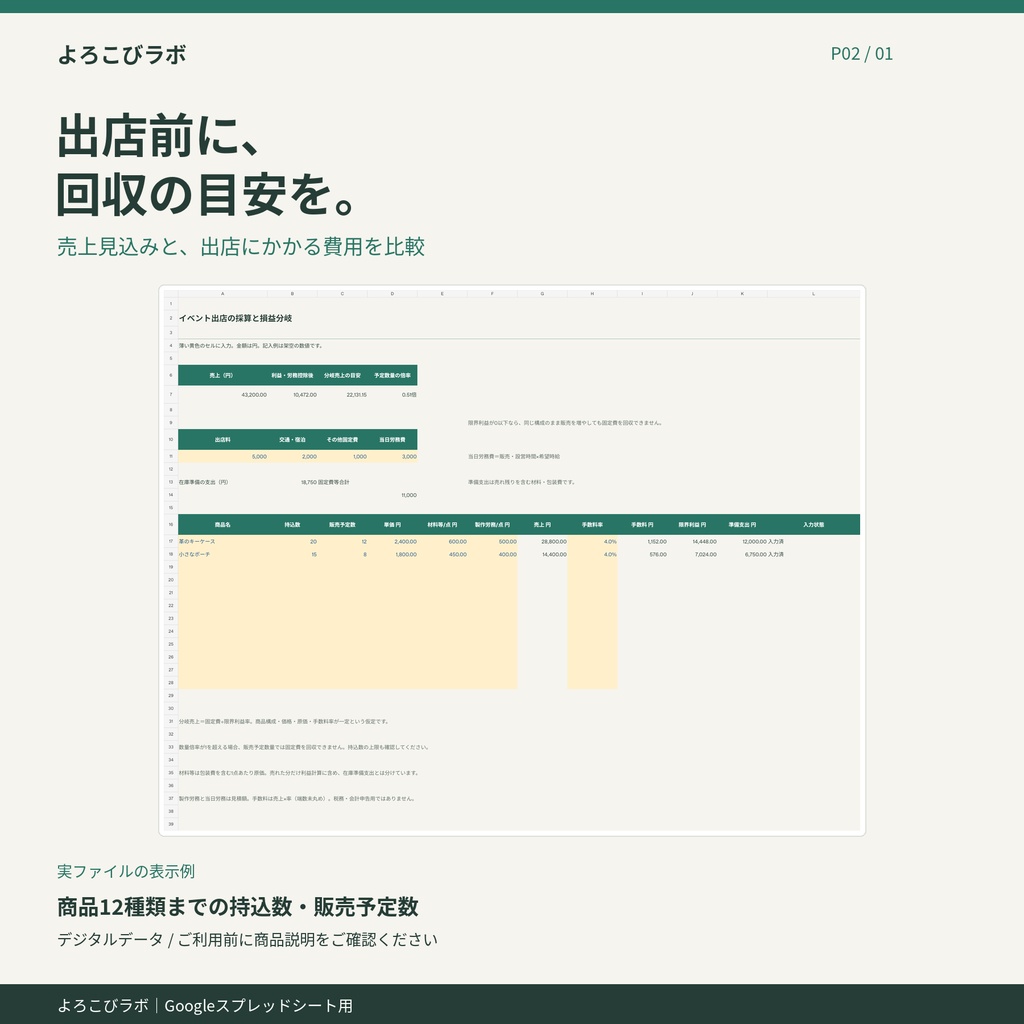Screen dimensions: 1024x1024
Task: Select the 商品名 column header
Action: (222, 524)
